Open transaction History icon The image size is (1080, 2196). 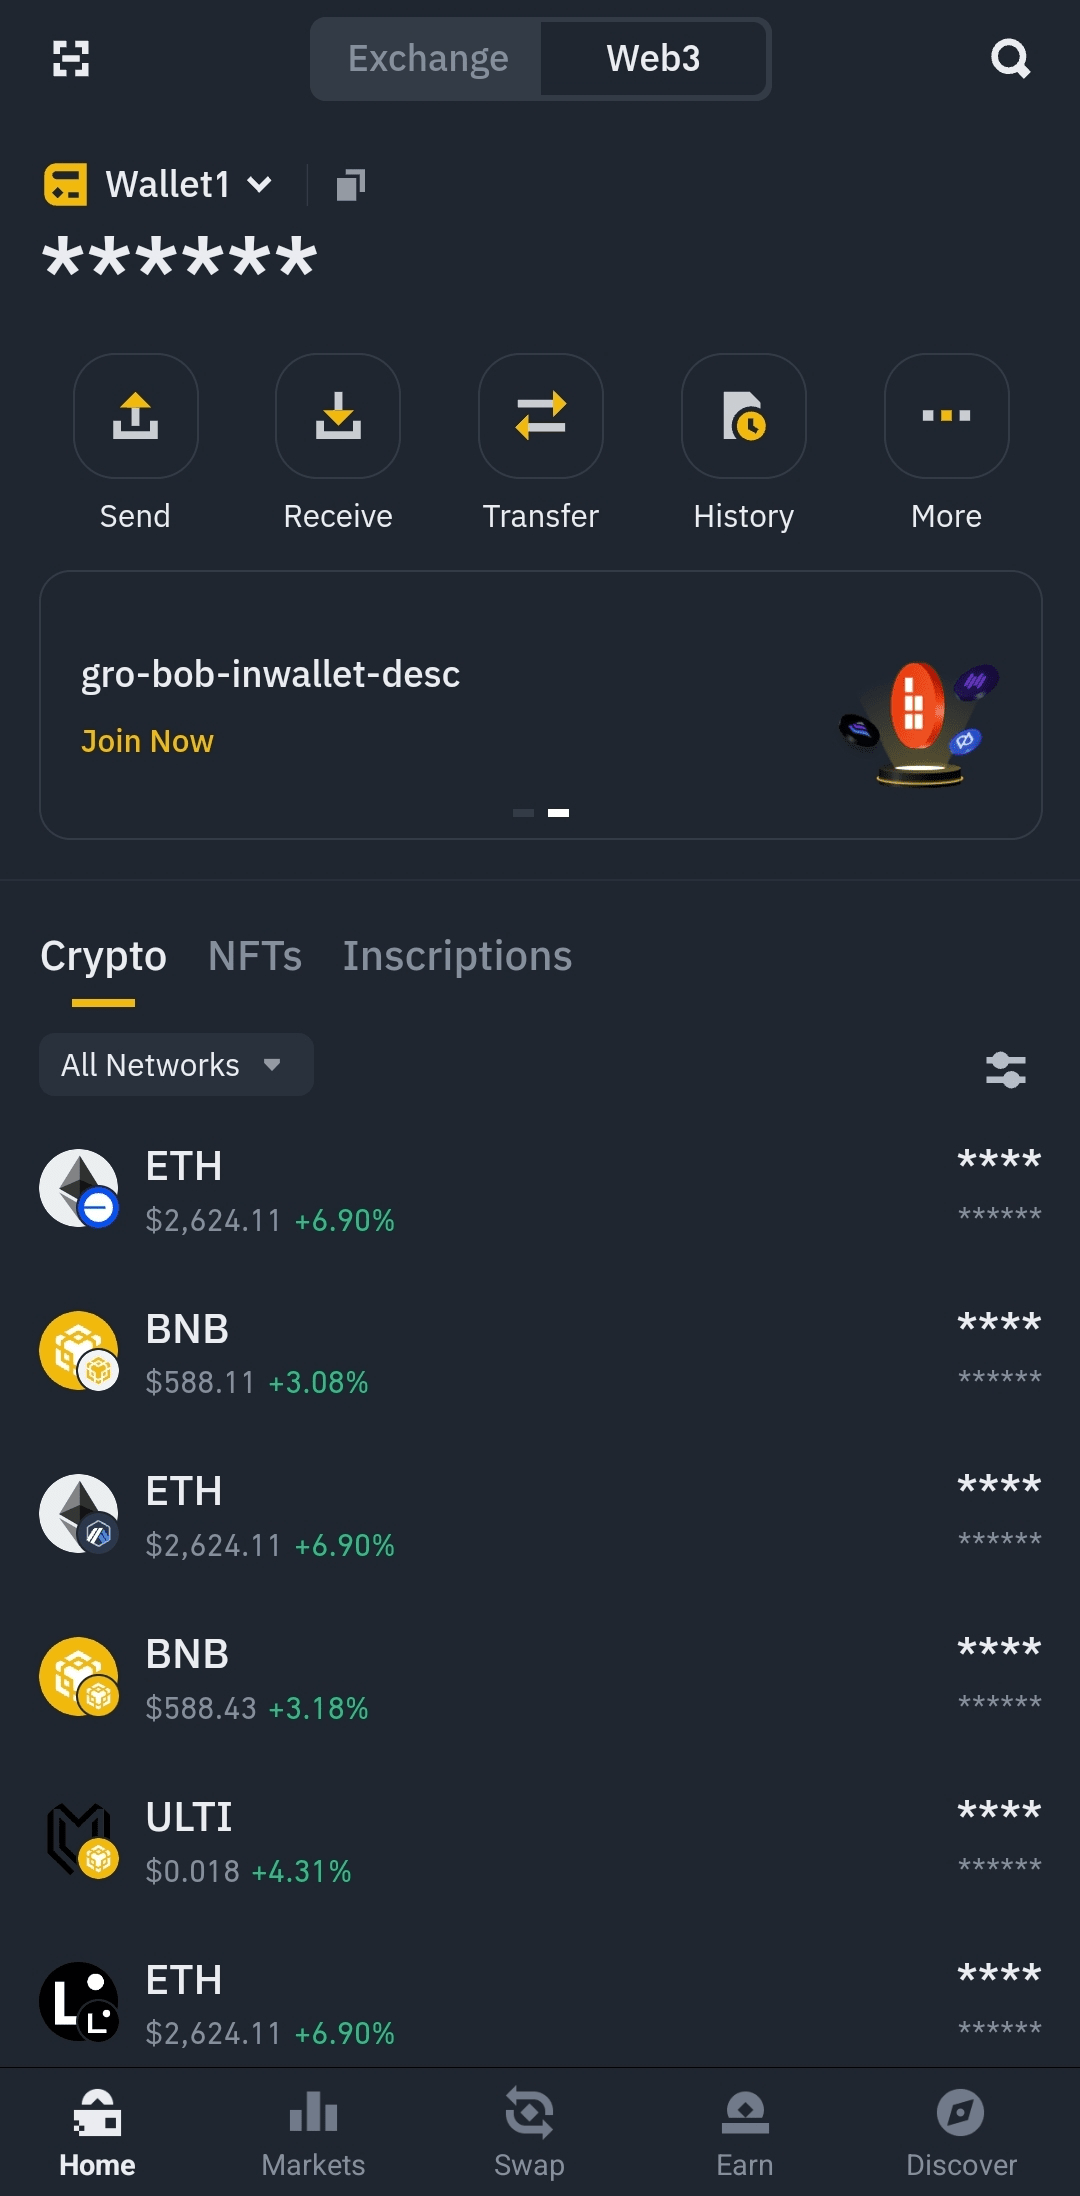[x=744, y=416]
